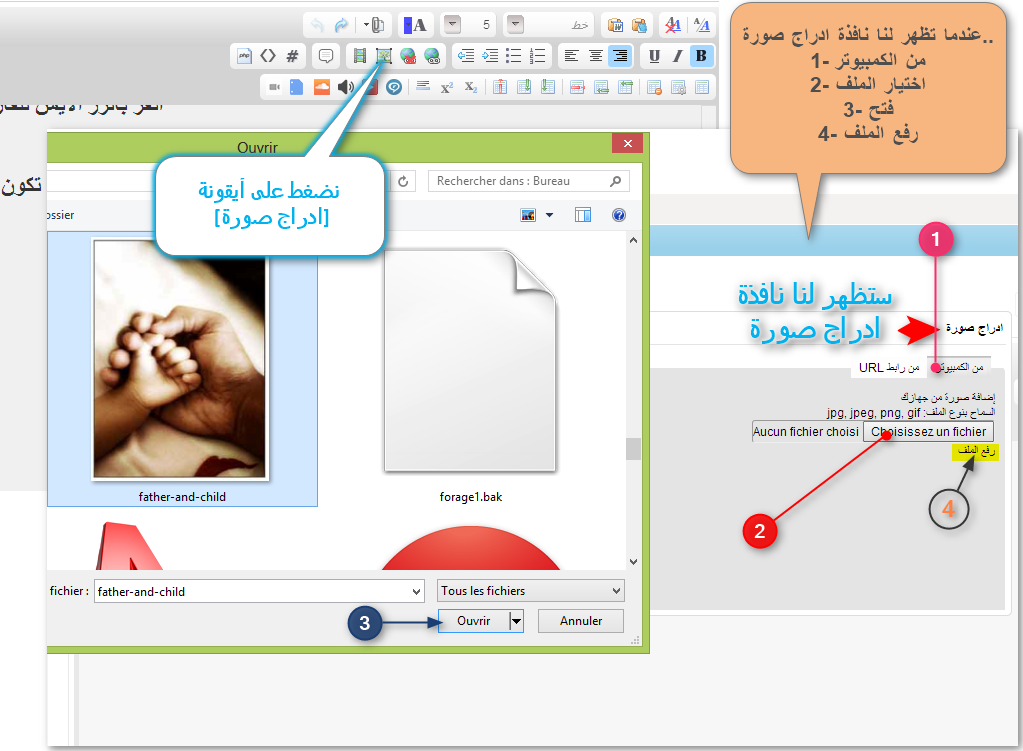Click the file name field containing father-and-child
Screen dimensions: 1023x751
pos(259,592)
